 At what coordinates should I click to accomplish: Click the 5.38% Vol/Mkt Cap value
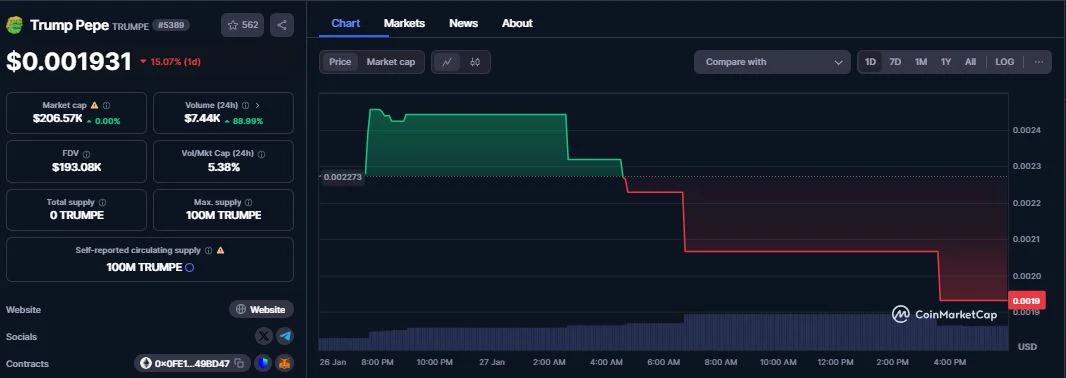point(224,167)
